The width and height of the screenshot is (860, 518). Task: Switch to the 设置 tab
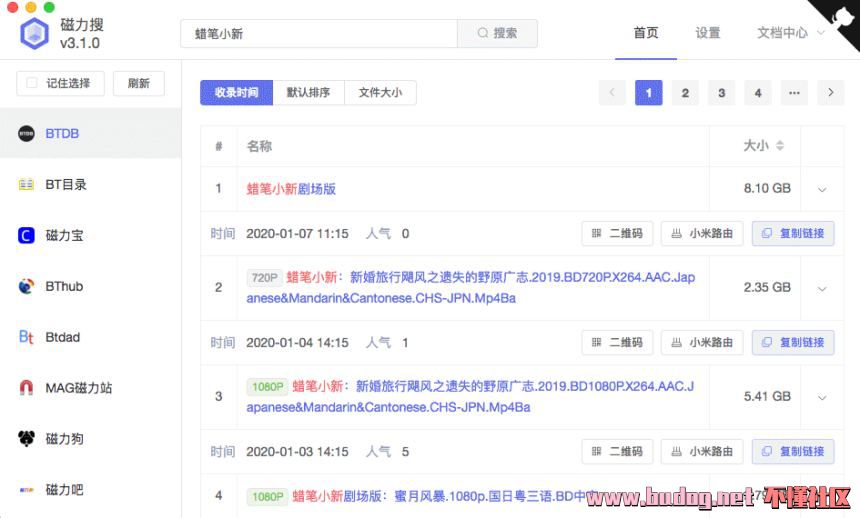(708, 33)
